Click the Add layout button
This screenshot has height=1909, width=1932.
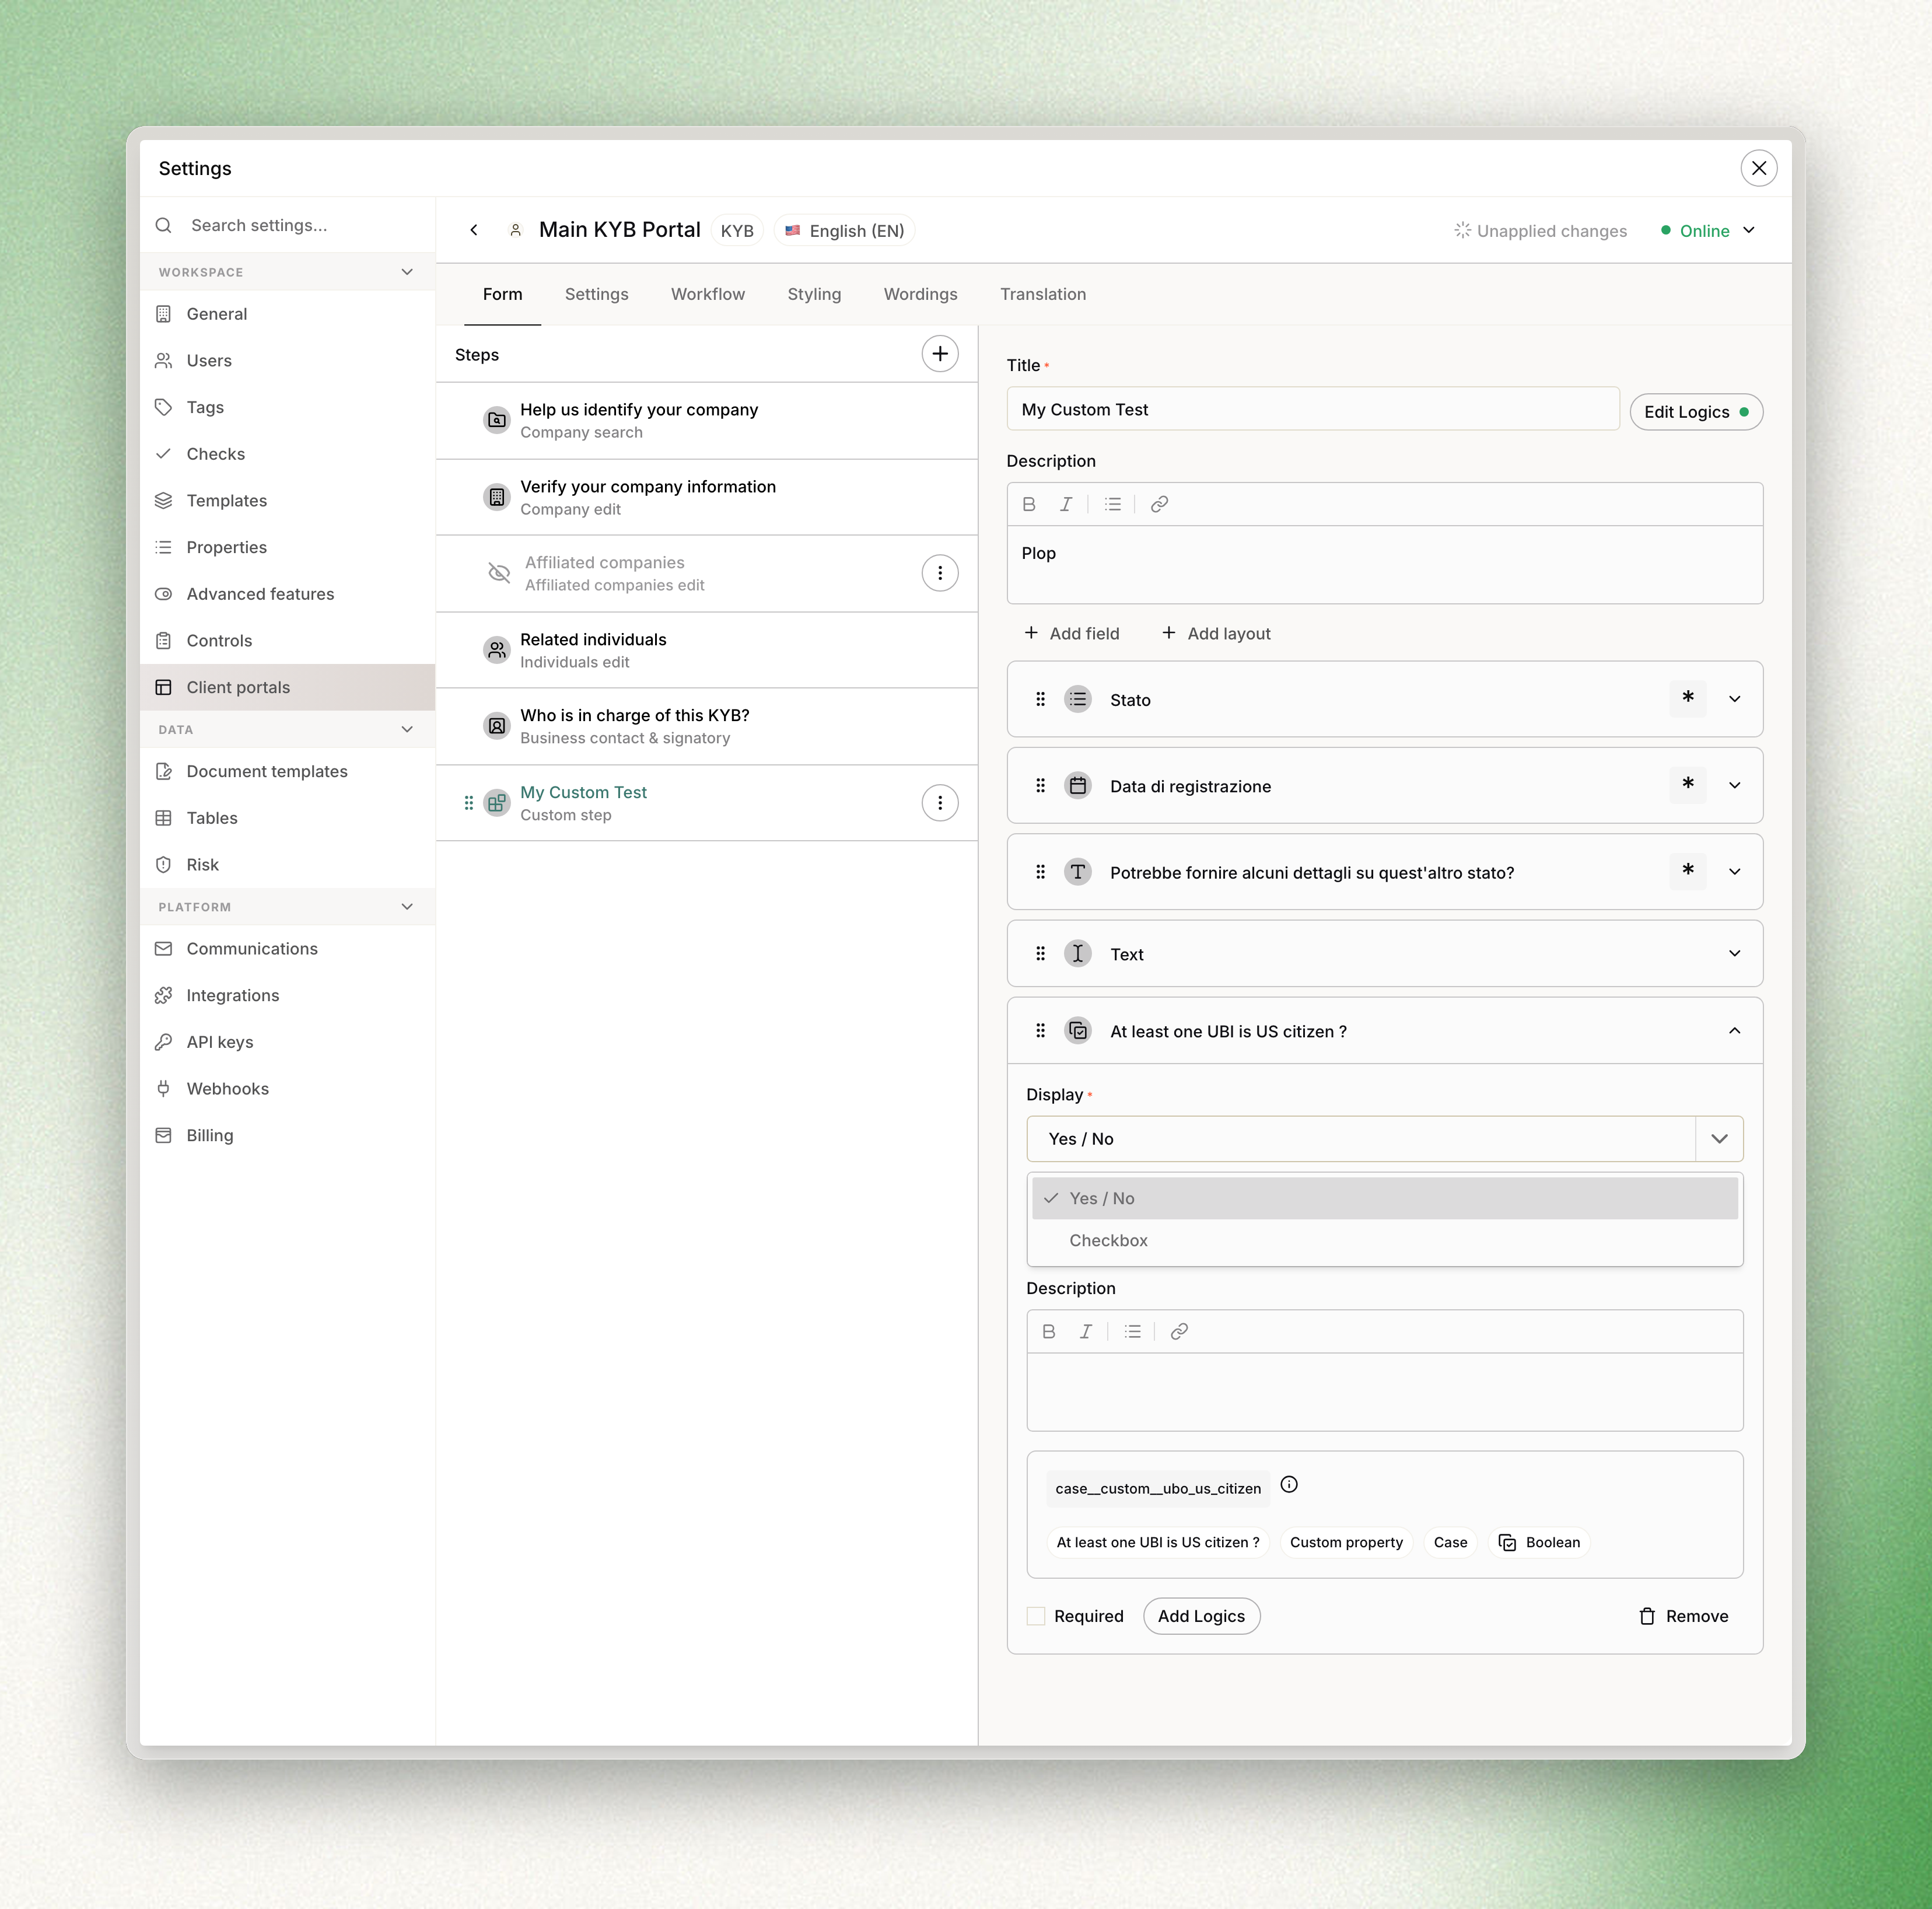1216,633
